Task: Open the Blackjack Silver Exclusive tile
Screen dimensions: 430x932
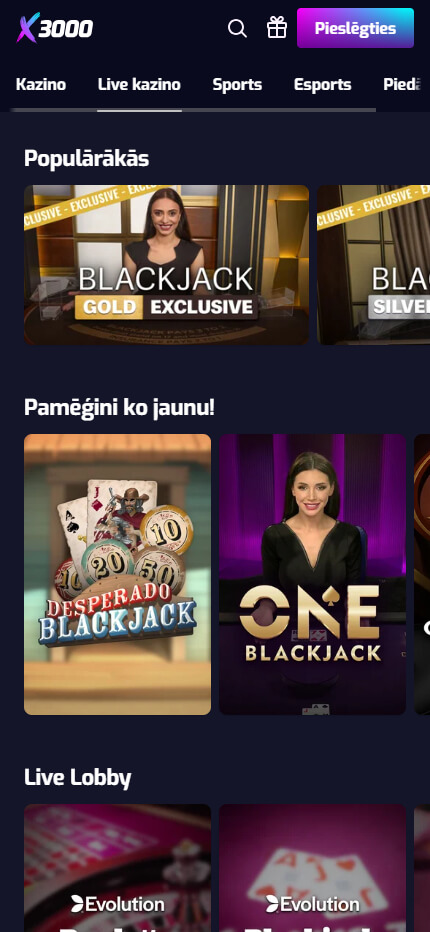Action: point(373,265)
